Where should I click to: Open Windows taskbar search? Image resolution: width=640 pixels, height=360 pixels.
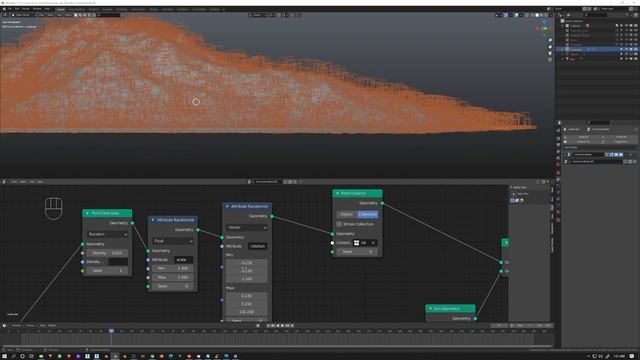click(13, 356)
